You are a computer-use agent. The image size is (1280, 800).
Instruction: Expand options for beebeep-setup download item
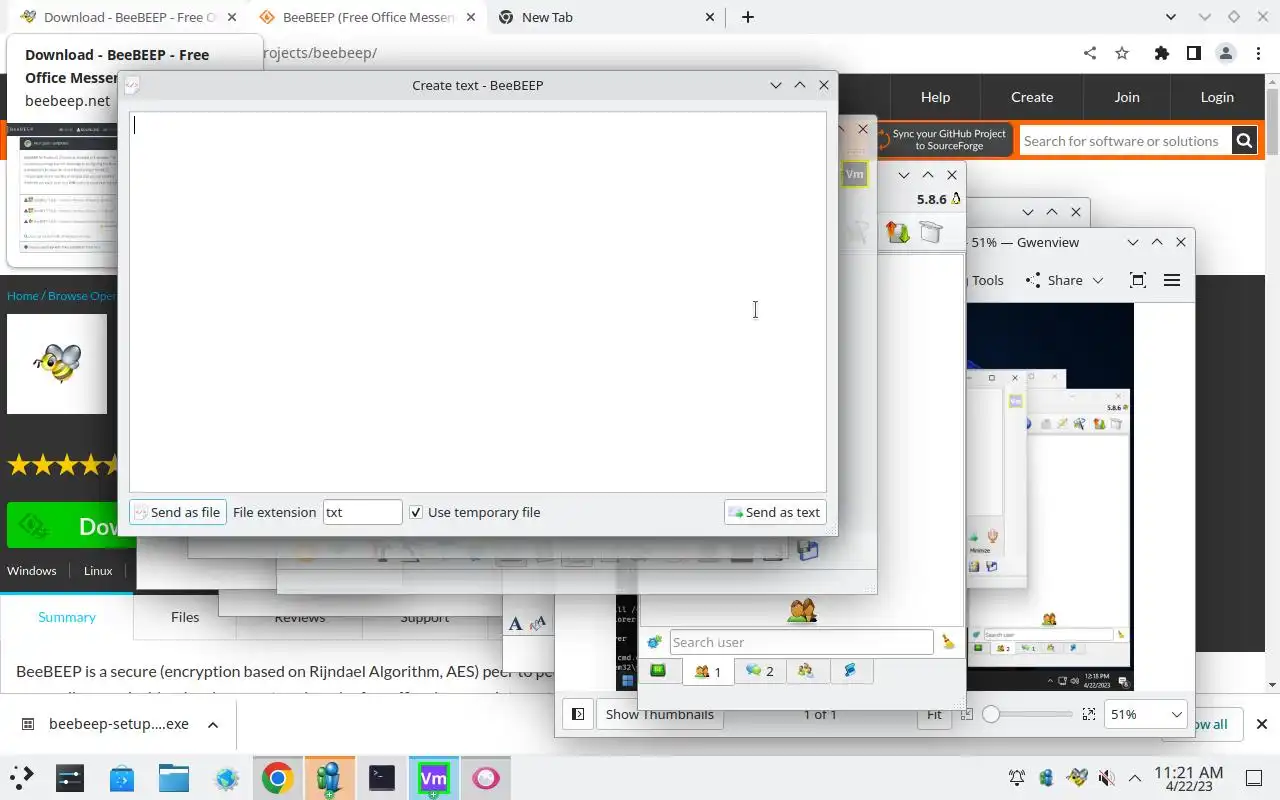[x=212, y=724]
